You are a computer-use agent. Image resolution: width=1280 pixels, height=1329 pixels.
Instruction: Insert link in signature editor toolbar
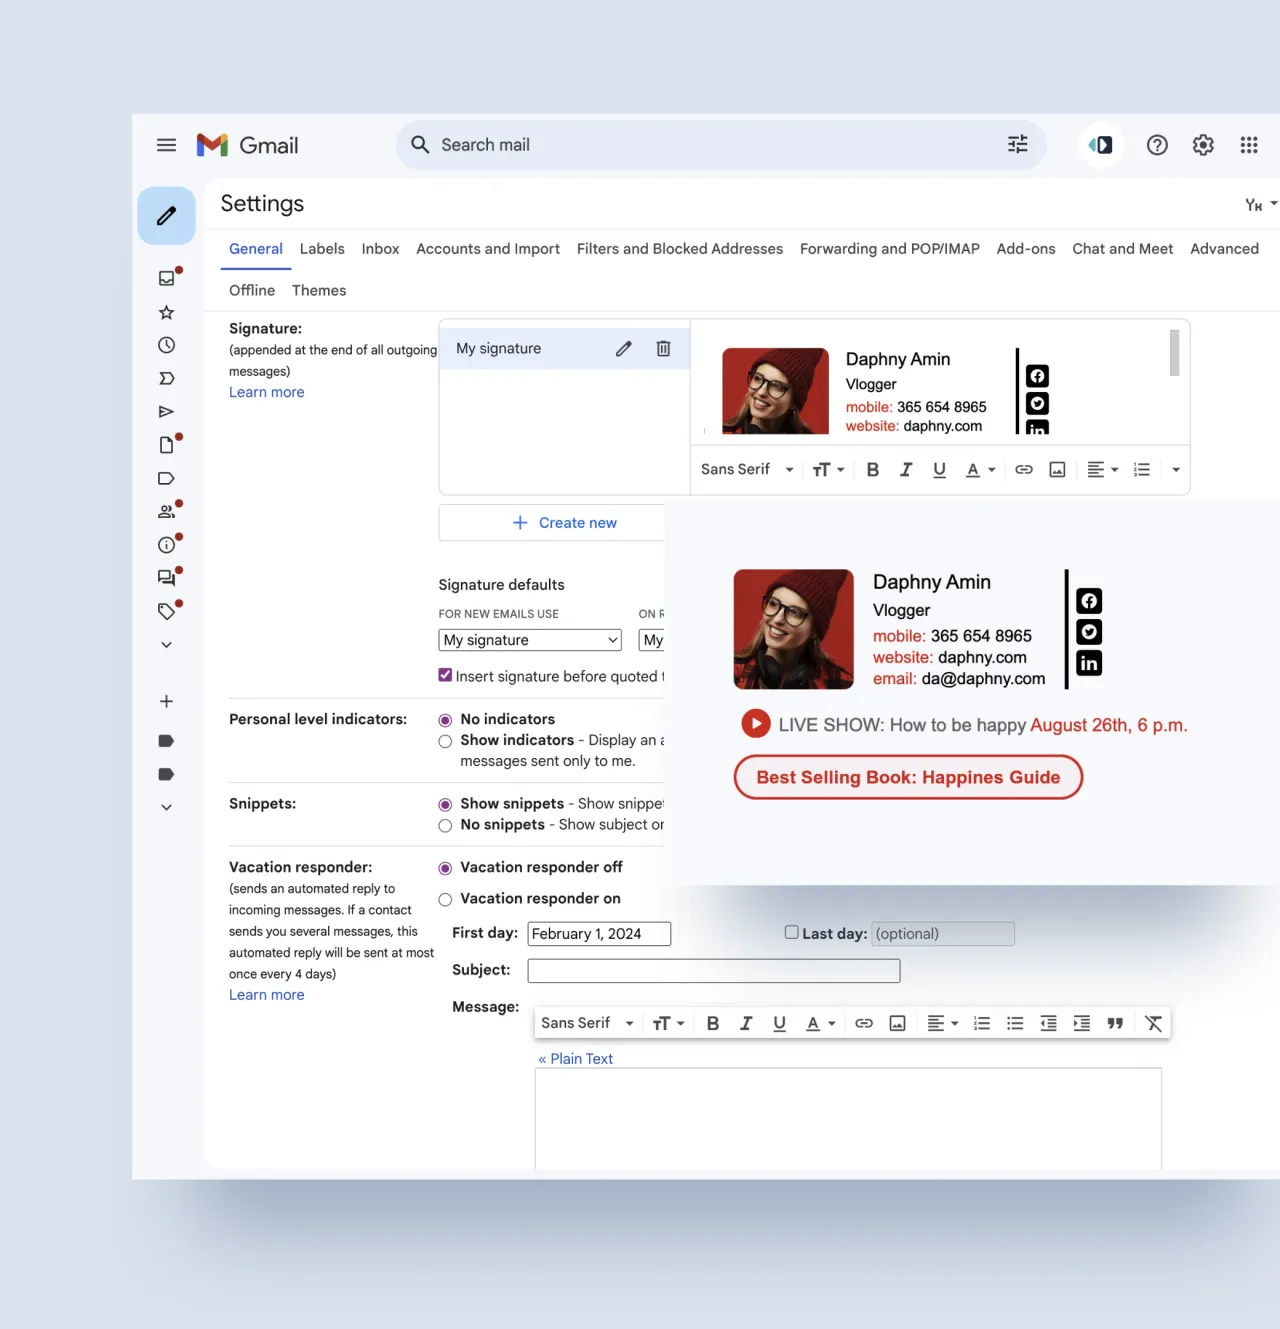point(1024,469)
